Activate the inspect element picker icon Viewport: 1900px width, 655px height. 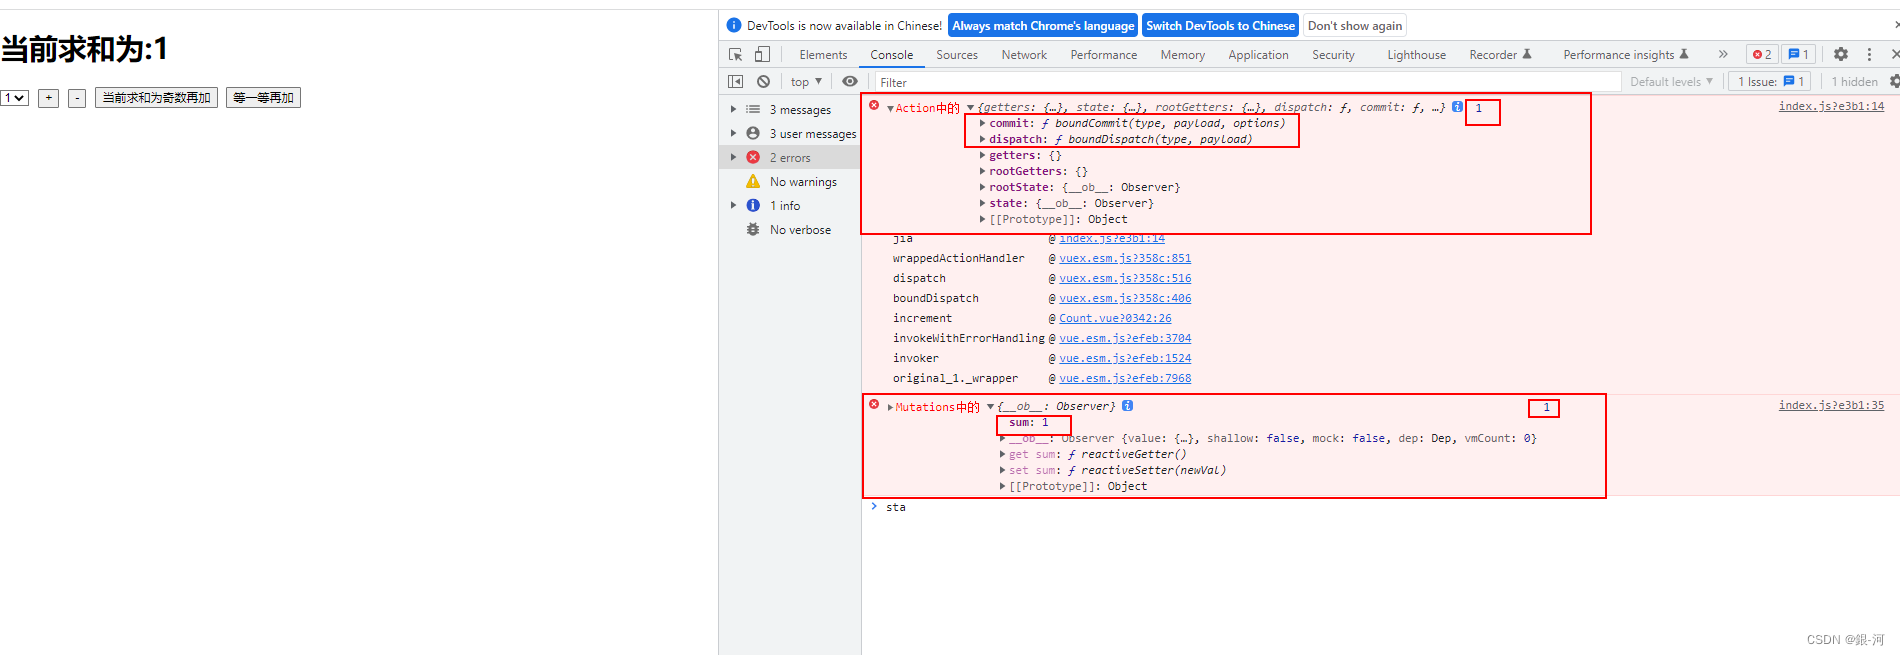pyautogui.click(x=736, y=55)
